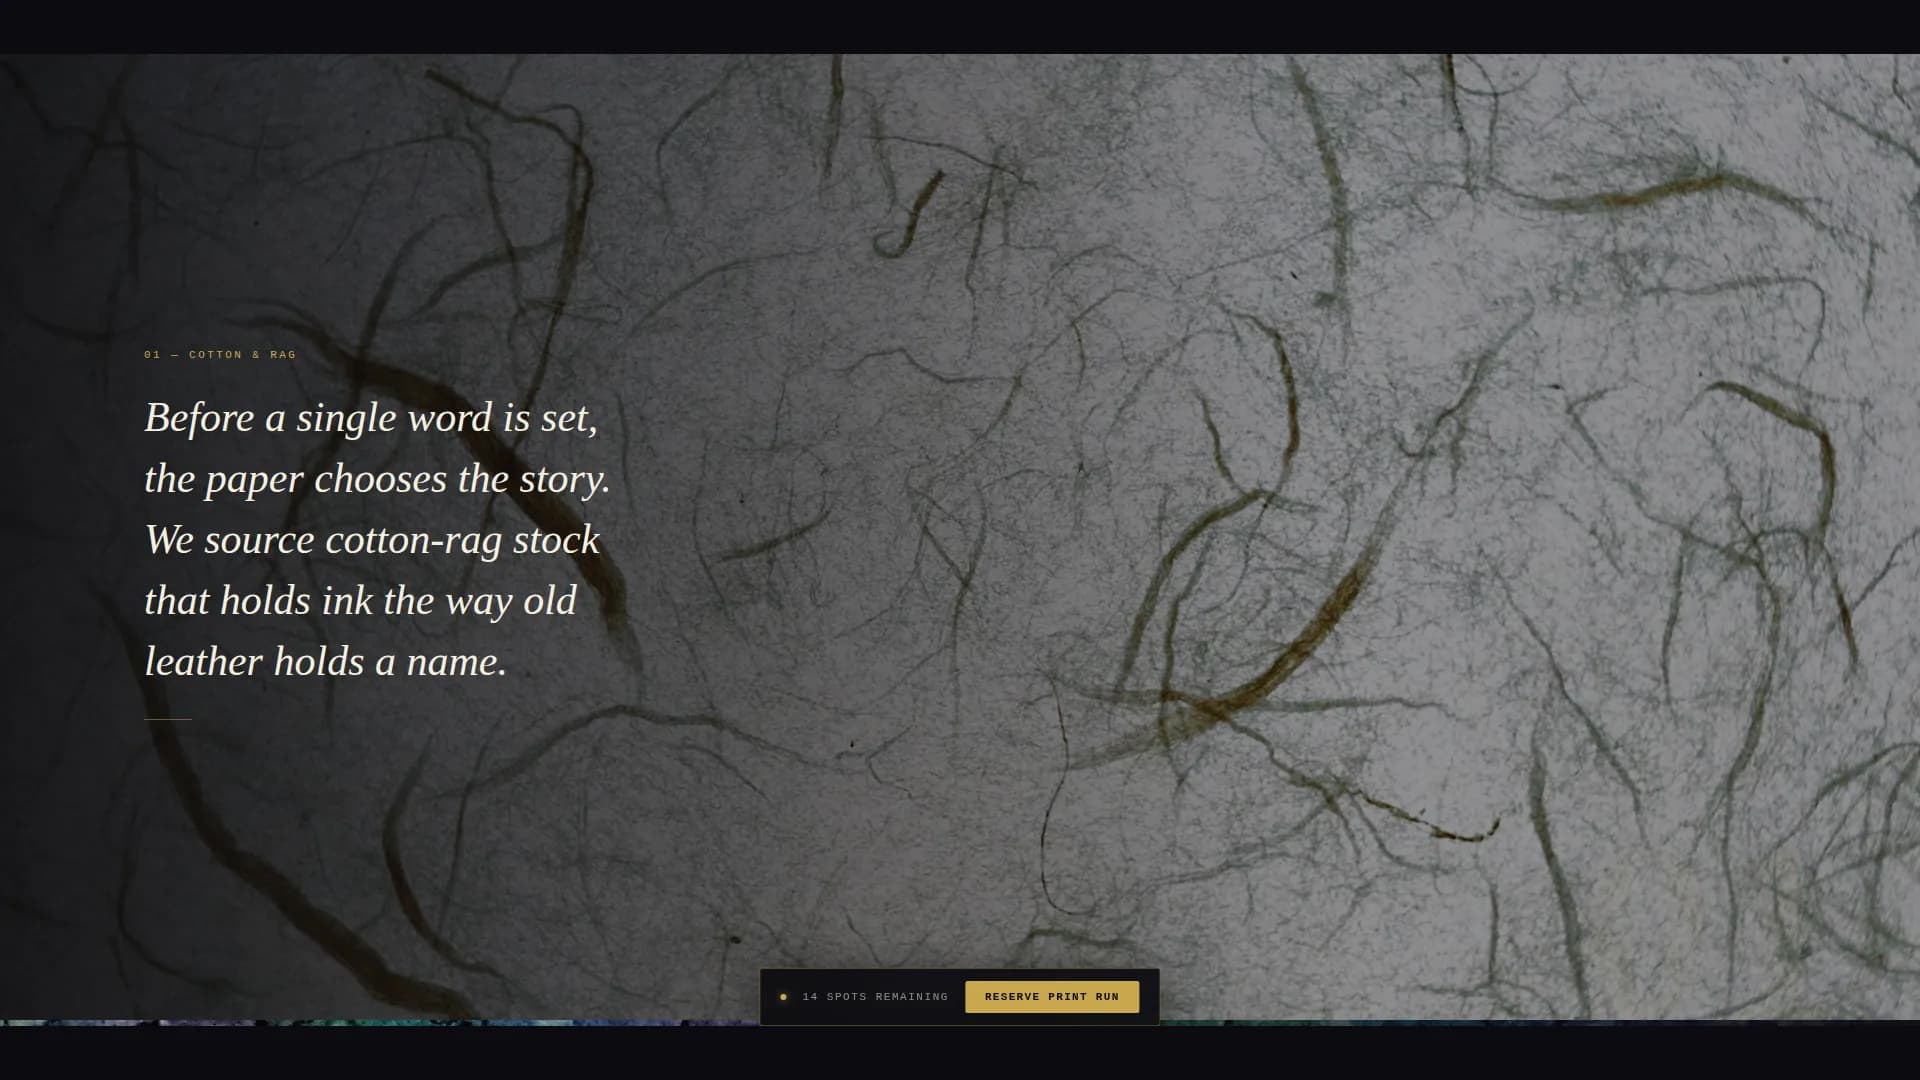
Task: Click the word 'story.' in the quote
Action: click(564, 480)
